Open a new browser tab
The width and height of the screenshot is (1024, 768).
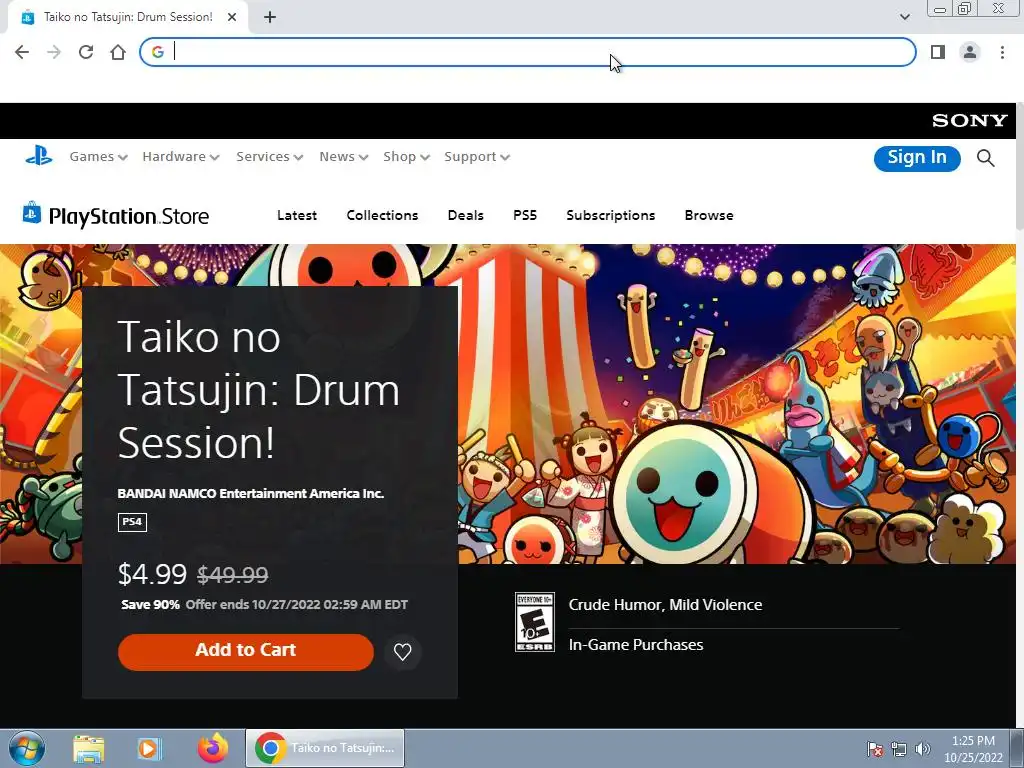[x=270, y=18]
